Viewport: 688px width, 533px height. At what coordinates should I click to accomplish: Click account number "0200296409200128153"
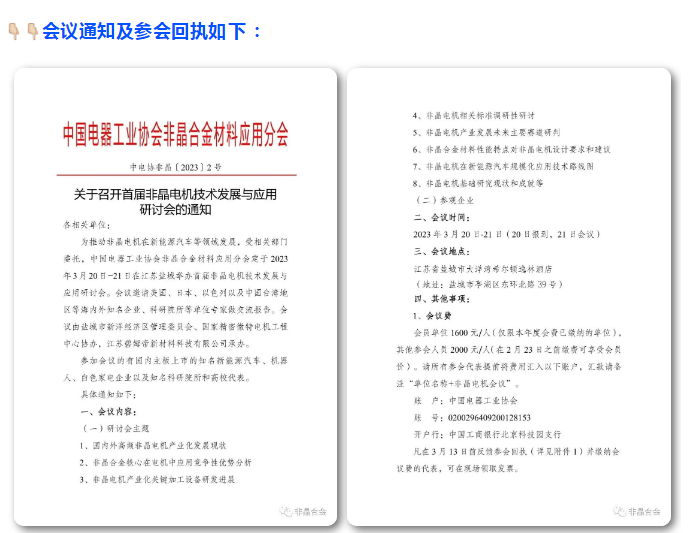[x=489, y=418]
